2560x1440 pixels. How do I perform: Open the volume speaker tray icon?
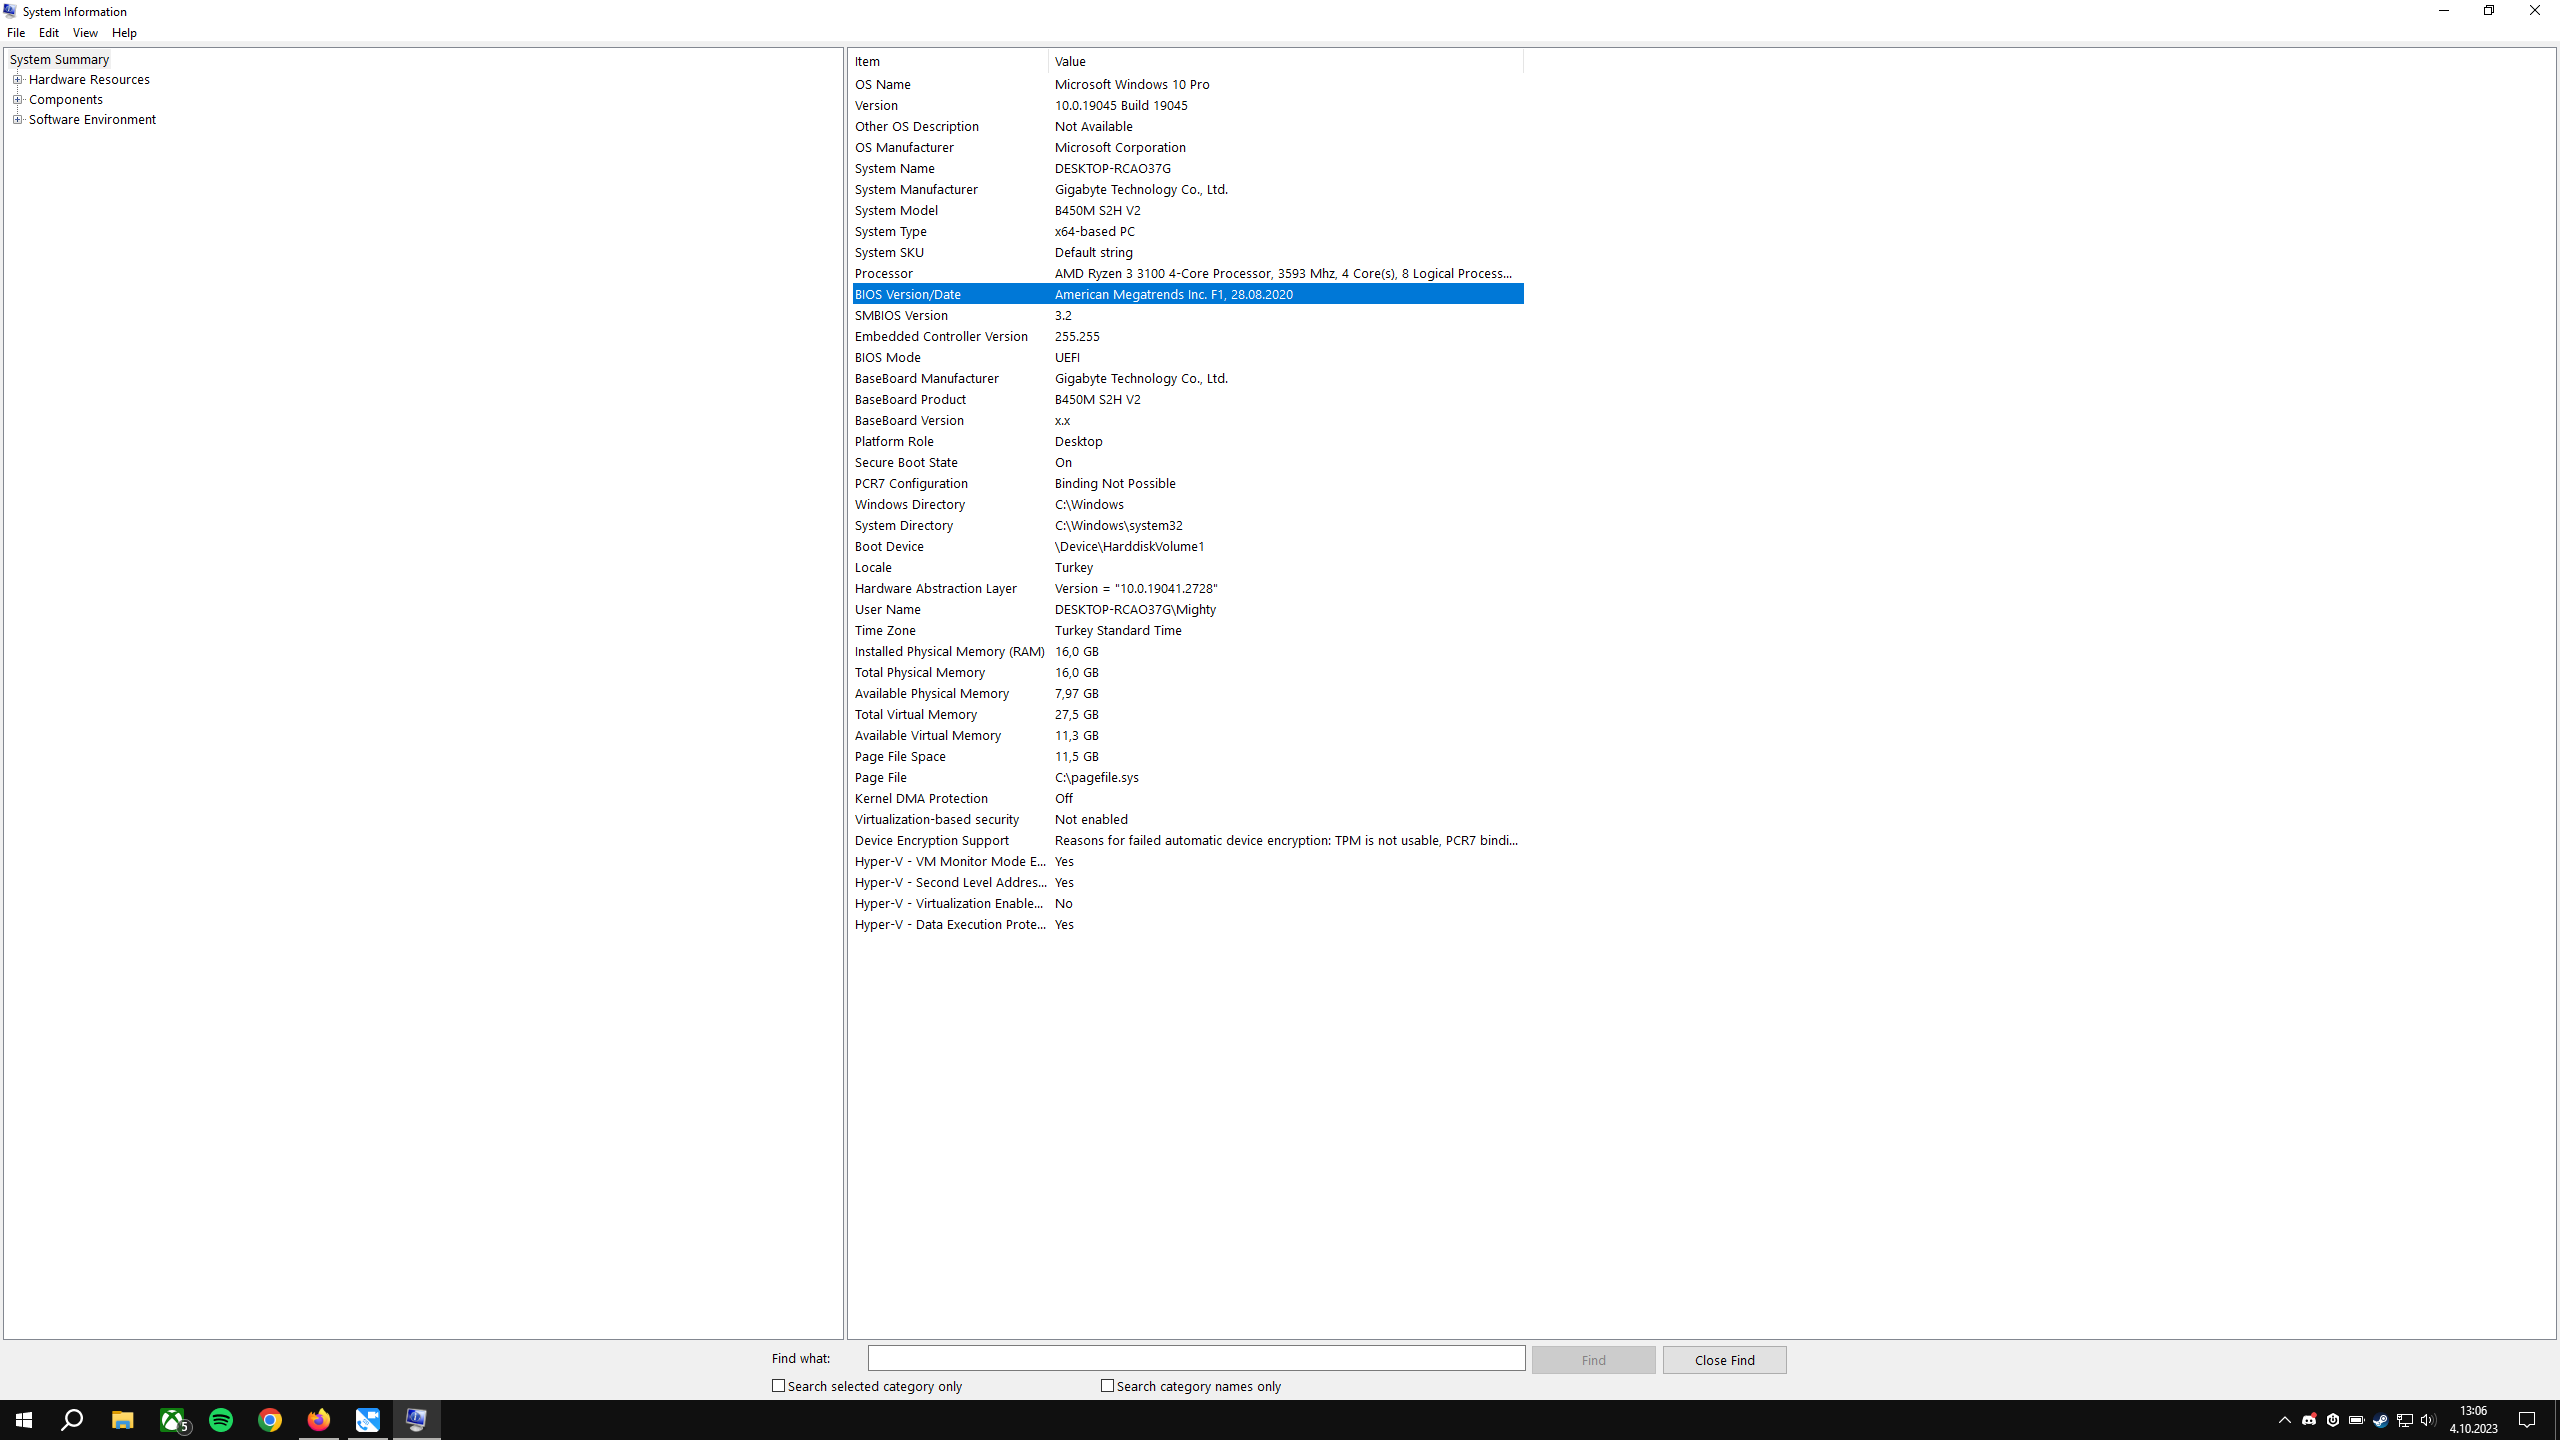click(2428, 1420)
